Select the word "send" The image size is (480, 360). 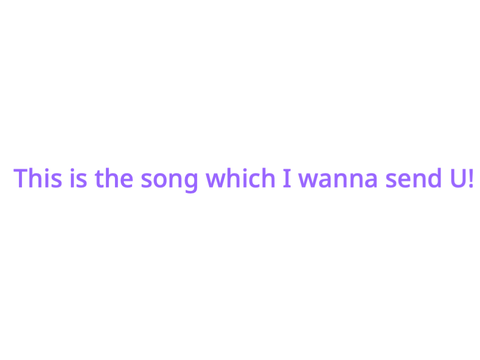coord(413,178)
